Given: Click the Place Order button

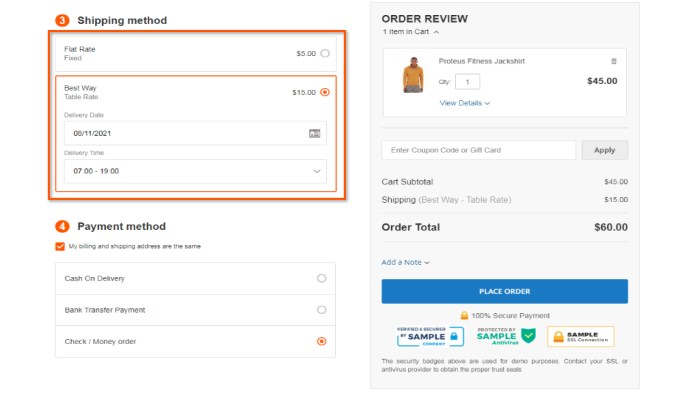Looking at the screenshot, I should click(x=504, y=291).
